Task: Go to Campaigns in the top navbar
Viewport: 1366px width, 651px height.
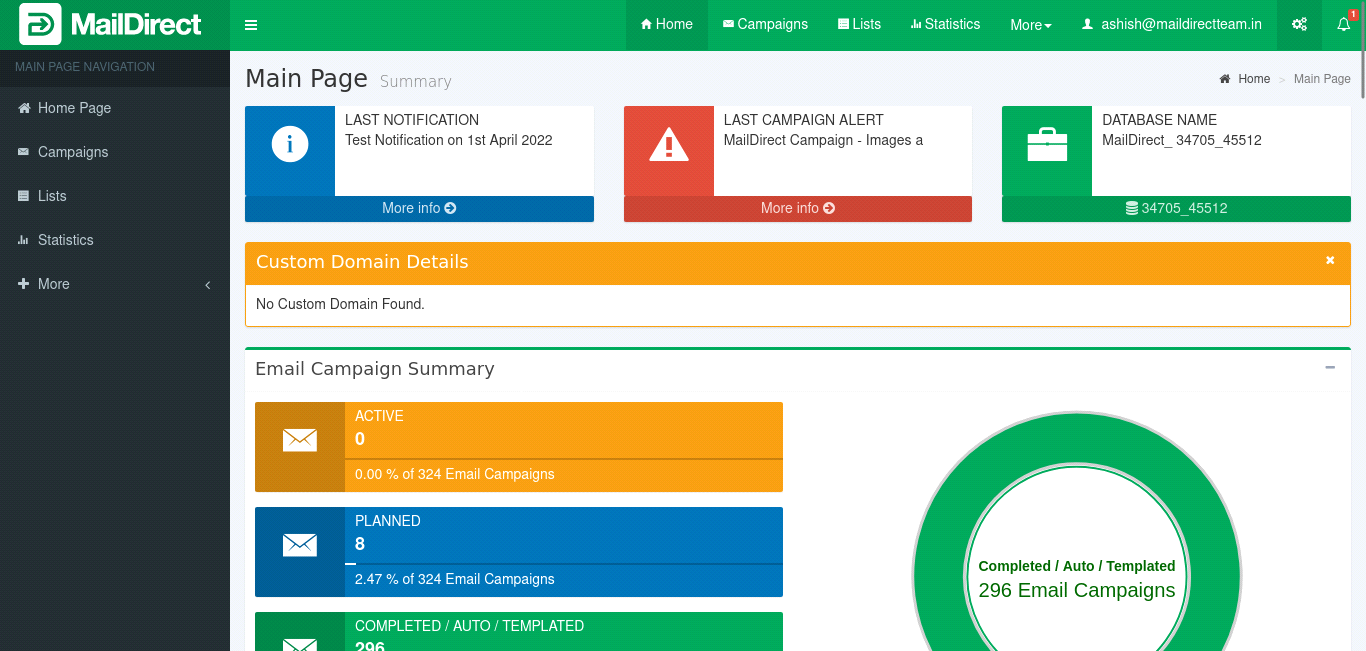Action: 765,25
